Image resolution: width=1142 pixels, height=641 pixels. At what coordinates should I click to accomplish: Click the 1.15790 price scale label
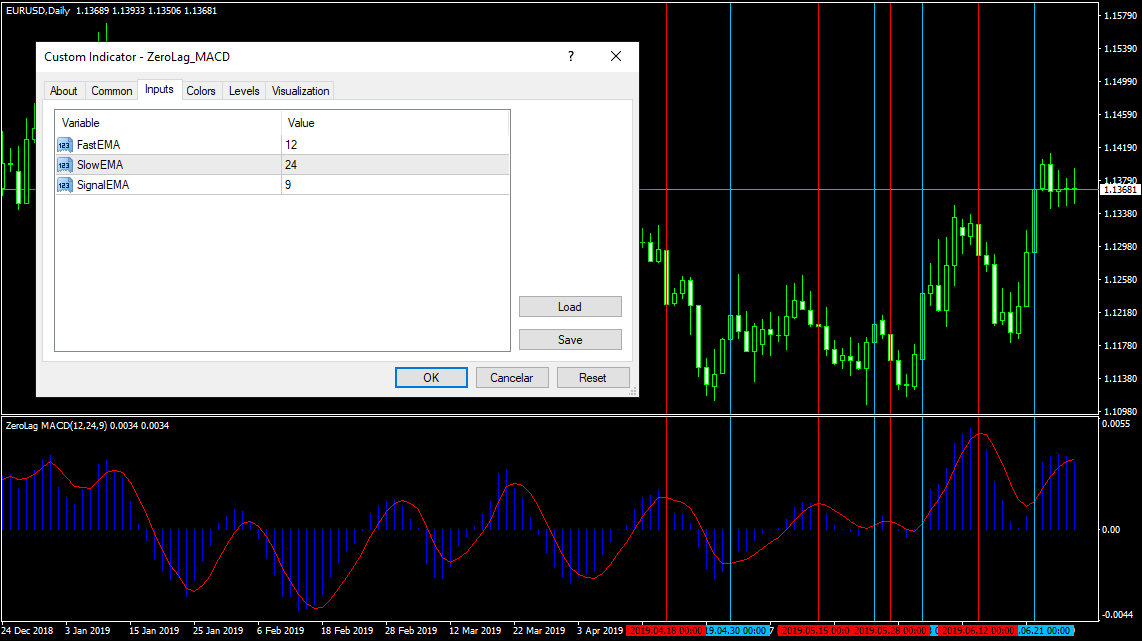click(x=1120, y=15)
